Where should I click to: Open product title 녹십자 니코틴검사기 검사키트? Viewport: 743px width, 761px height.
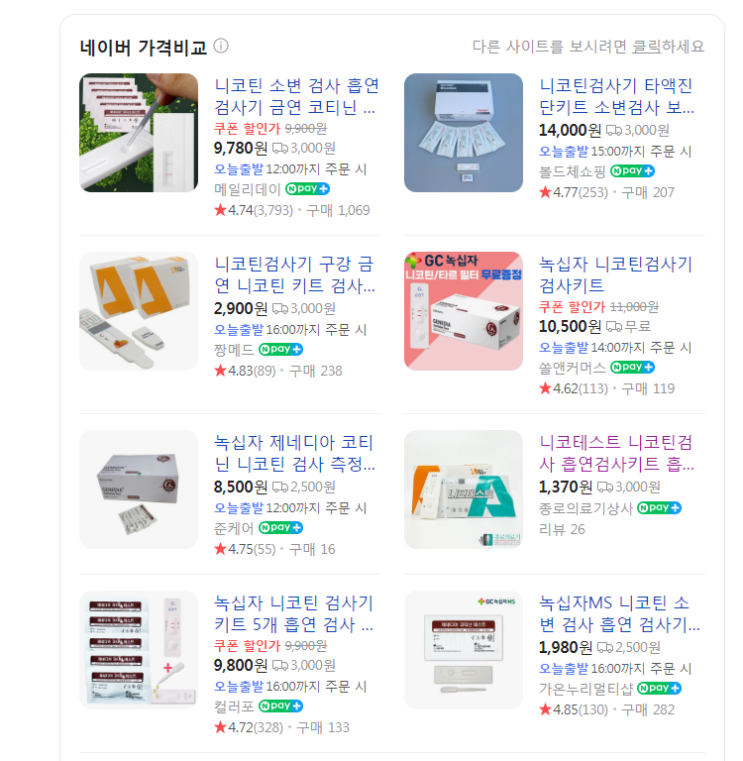(x=615, y=275)
